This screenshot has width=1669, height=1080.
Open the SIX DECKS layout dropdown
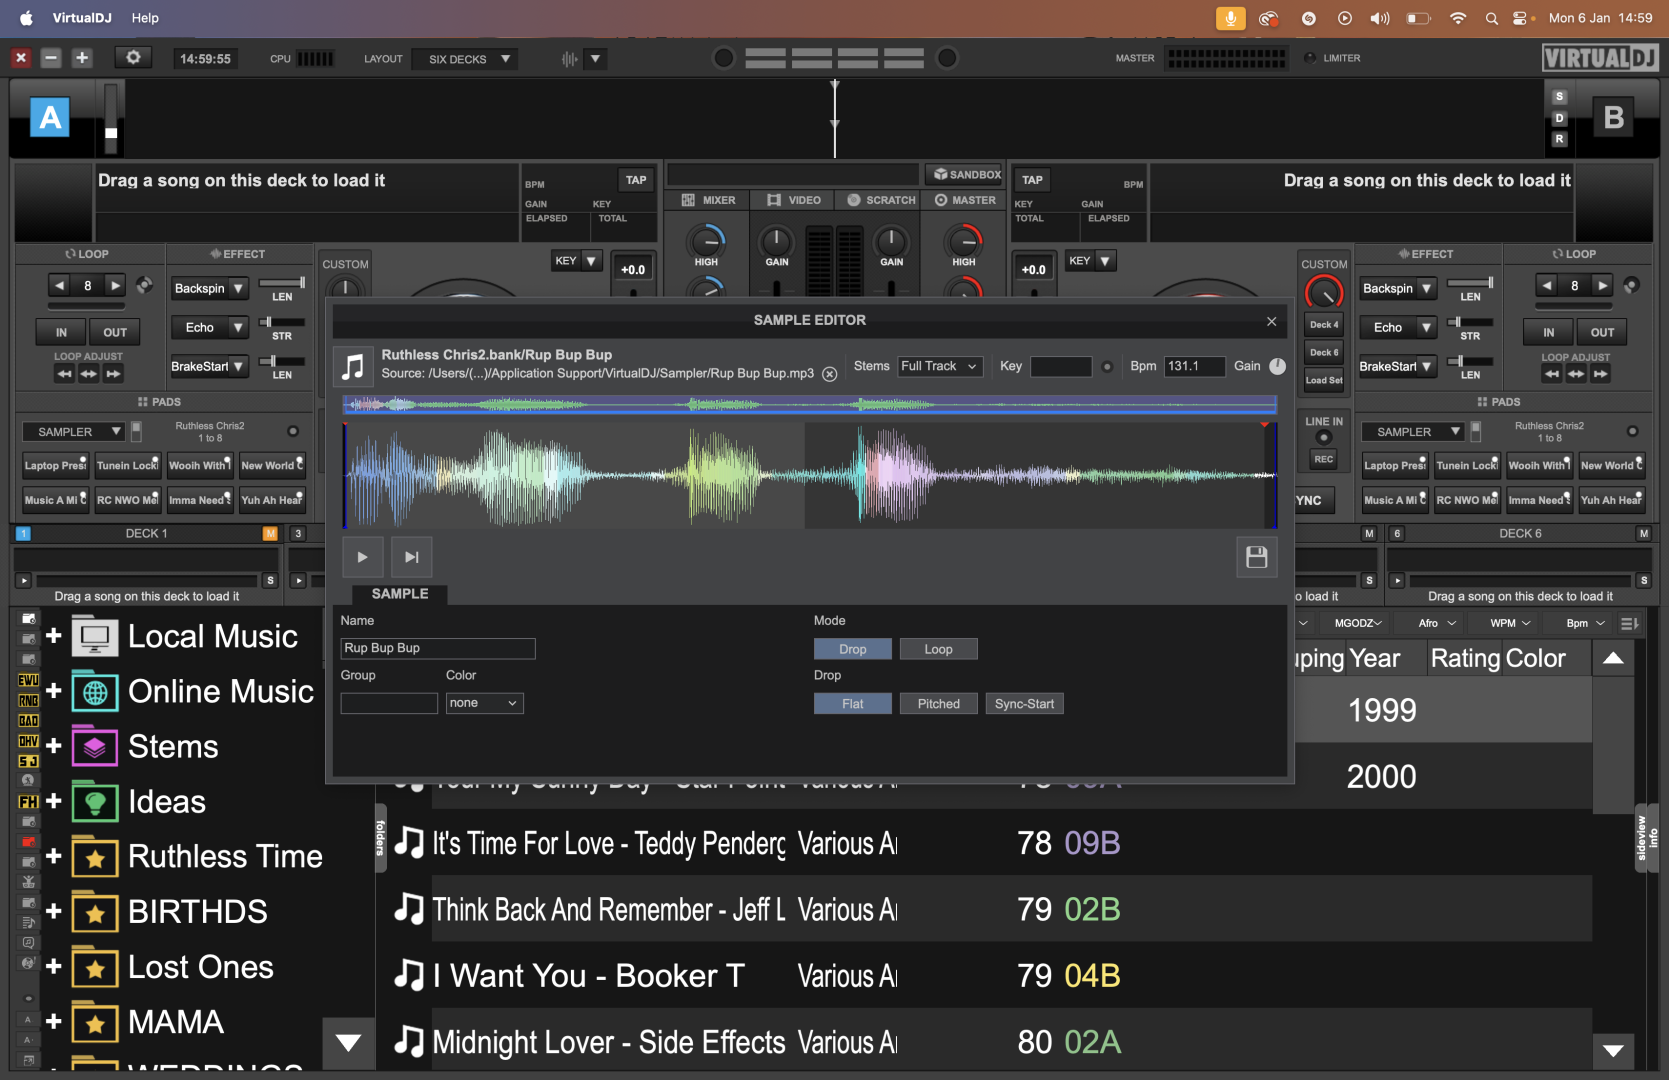pyautogui.click(x=467, y=59)
